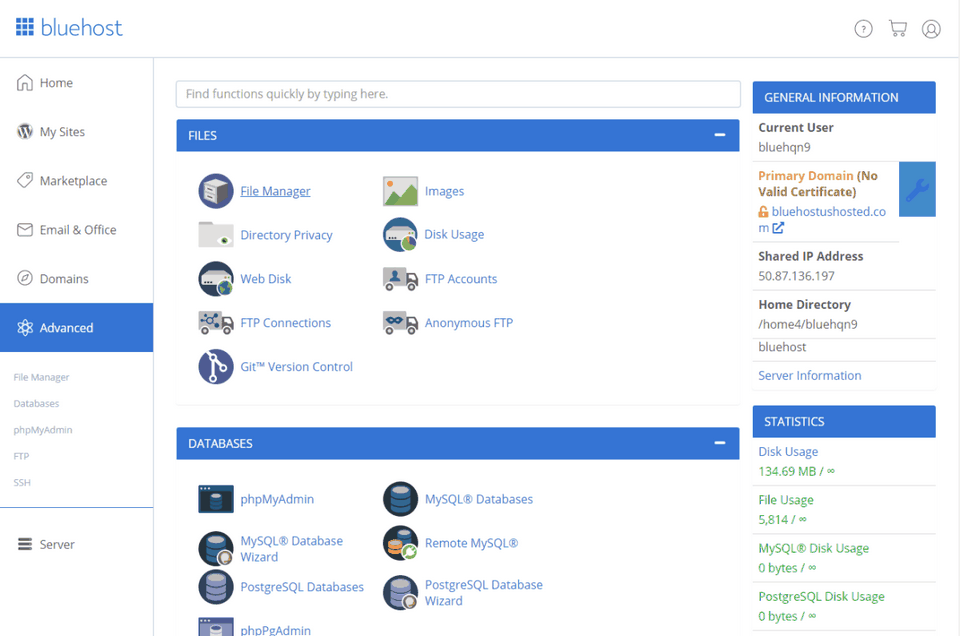Click the home directory path /home4/bluehqn9
Viewport: 960px width, 636px height.
point(808,324)
